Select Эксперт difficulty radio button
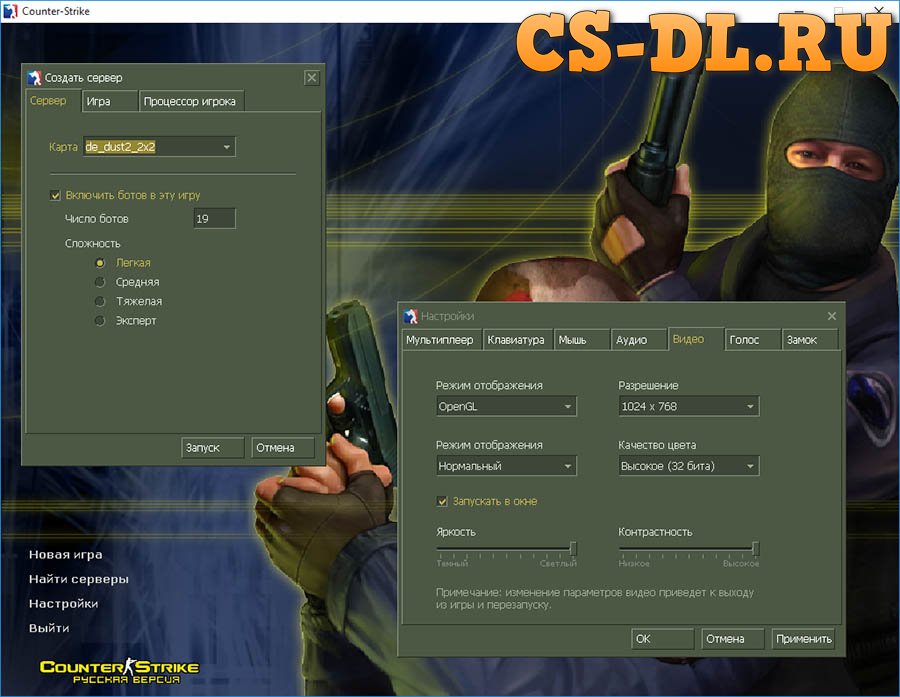The width and height of the screenshot is (900, 697). click(100, 320)
